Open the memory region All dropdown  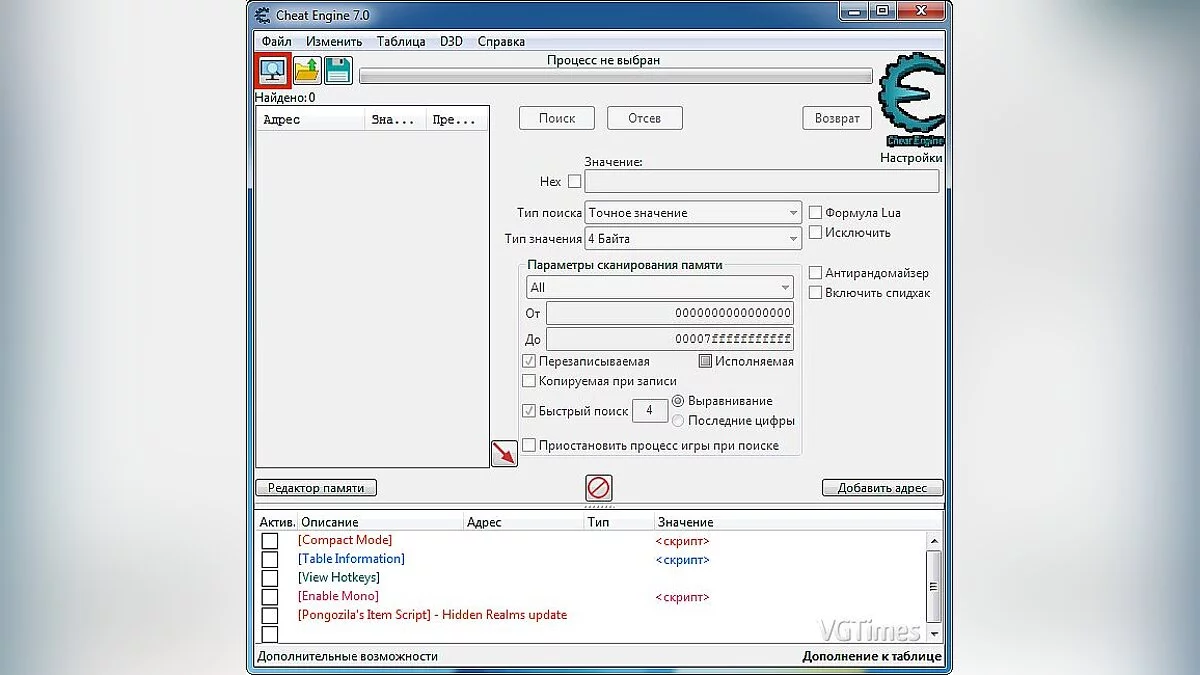coord(660,287)
